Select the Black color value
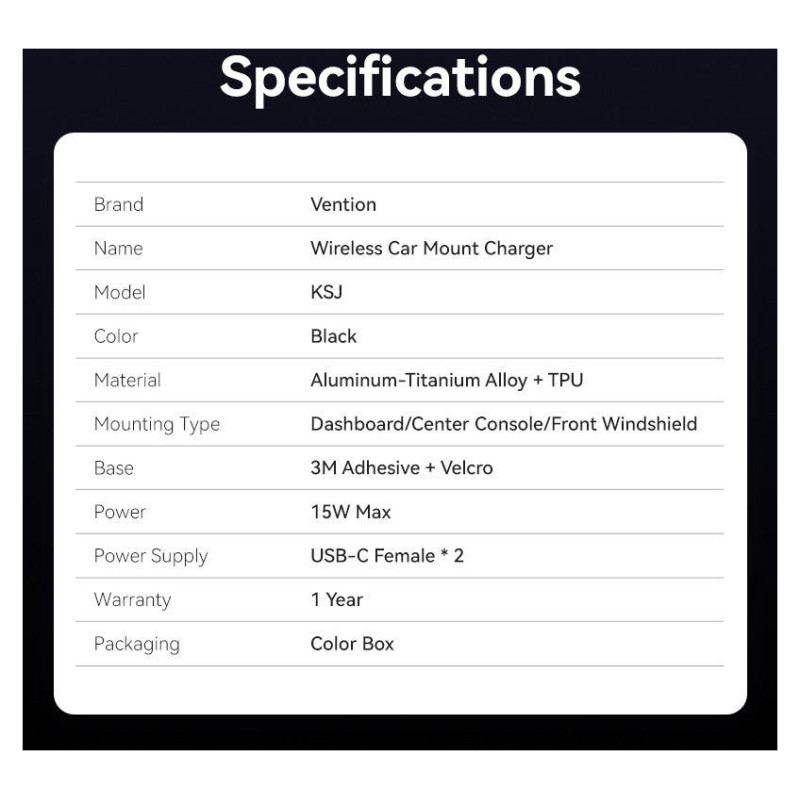800x800 pixels. (x=333, y=336)
